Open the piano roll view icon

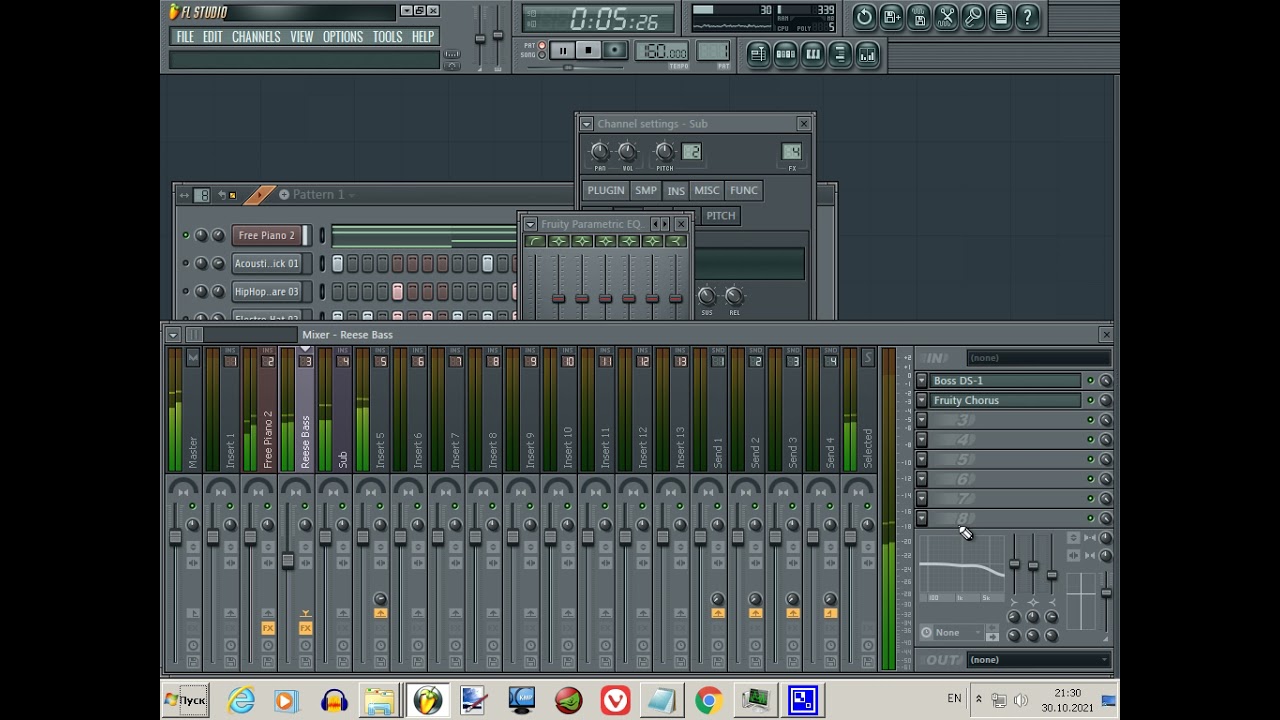tap(812, 54)
